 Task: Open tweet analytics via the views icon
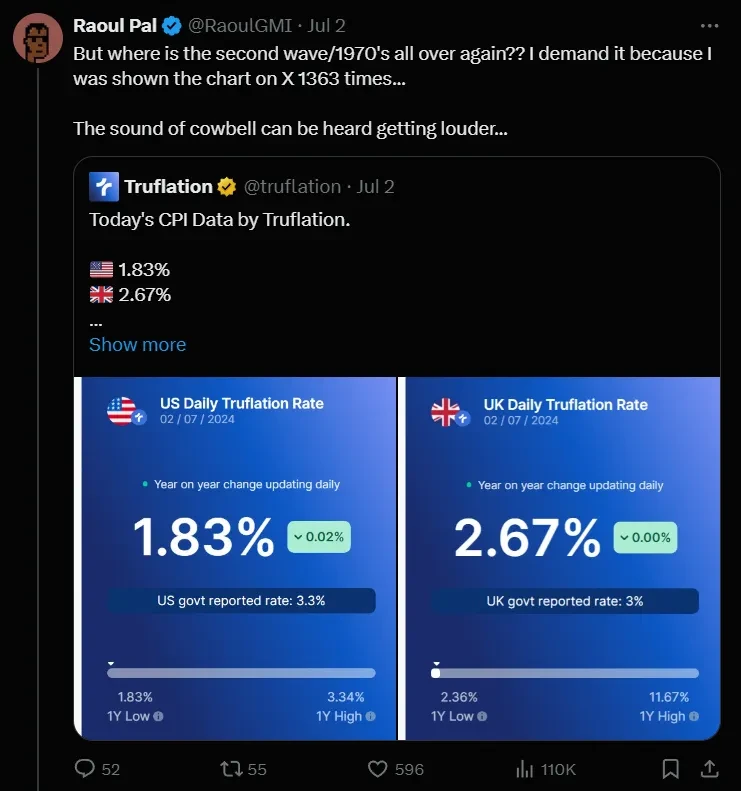pos(524,769)
